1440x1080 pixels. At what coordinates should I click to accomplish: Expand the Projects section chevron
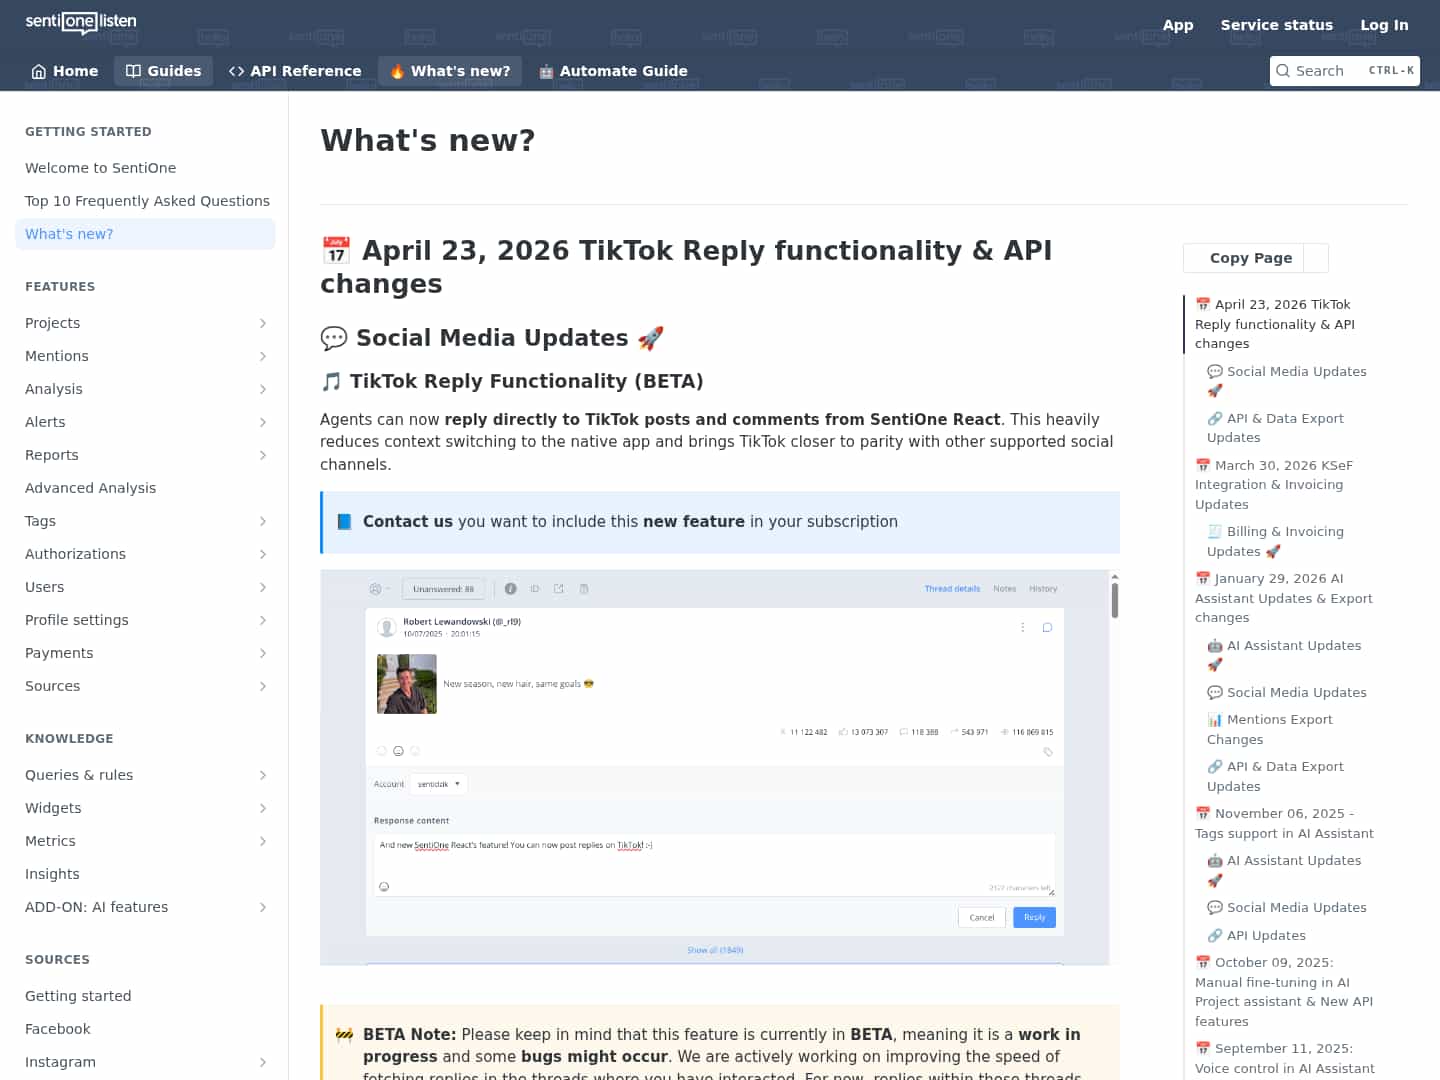click(263, 323)
